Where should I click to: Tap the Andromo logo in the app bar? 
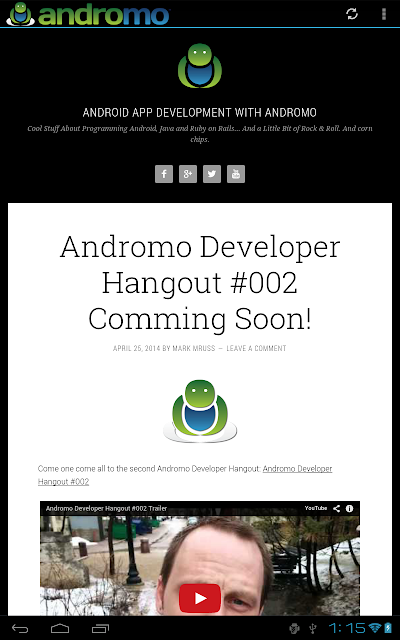(x=88, y=14)
